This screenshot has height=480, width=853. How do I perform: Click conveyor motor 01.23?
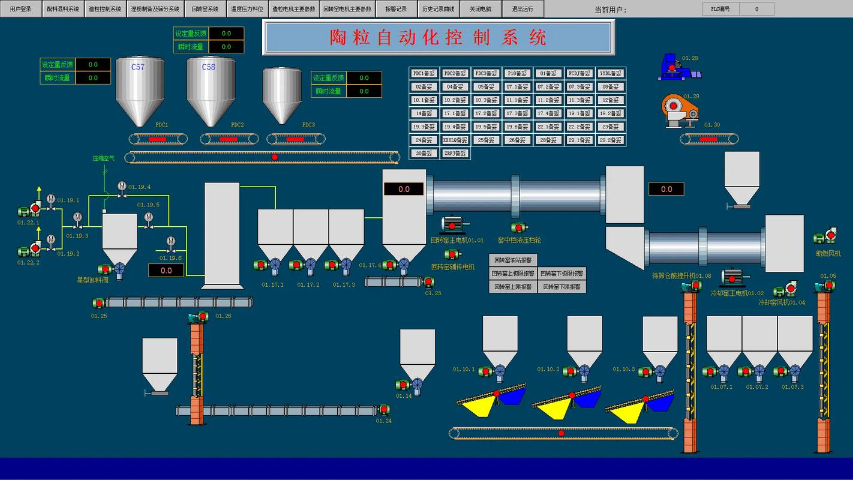point(429,282)
